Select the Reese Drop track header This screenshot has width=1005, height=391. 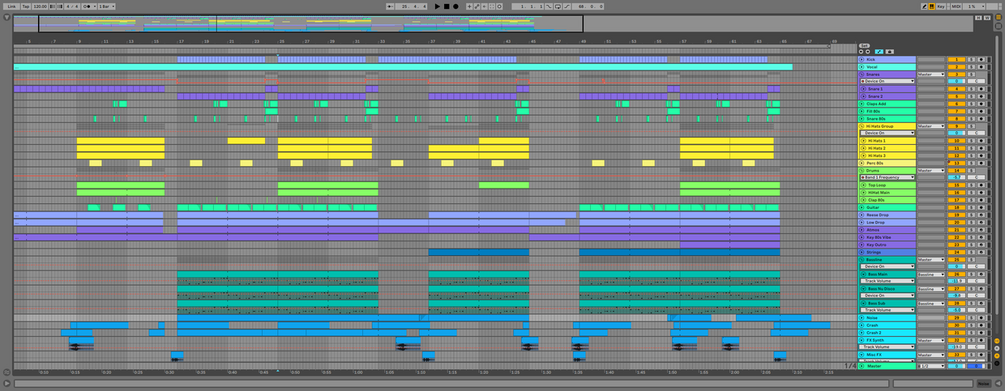pos(887,215)
